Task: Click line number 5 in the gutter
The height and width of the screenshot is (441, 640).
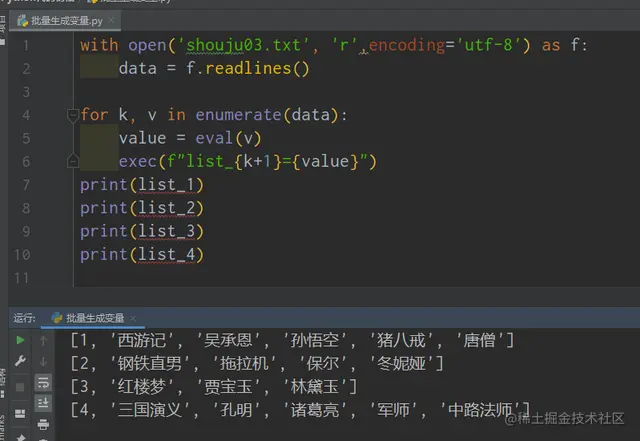Action: point(26,138)
